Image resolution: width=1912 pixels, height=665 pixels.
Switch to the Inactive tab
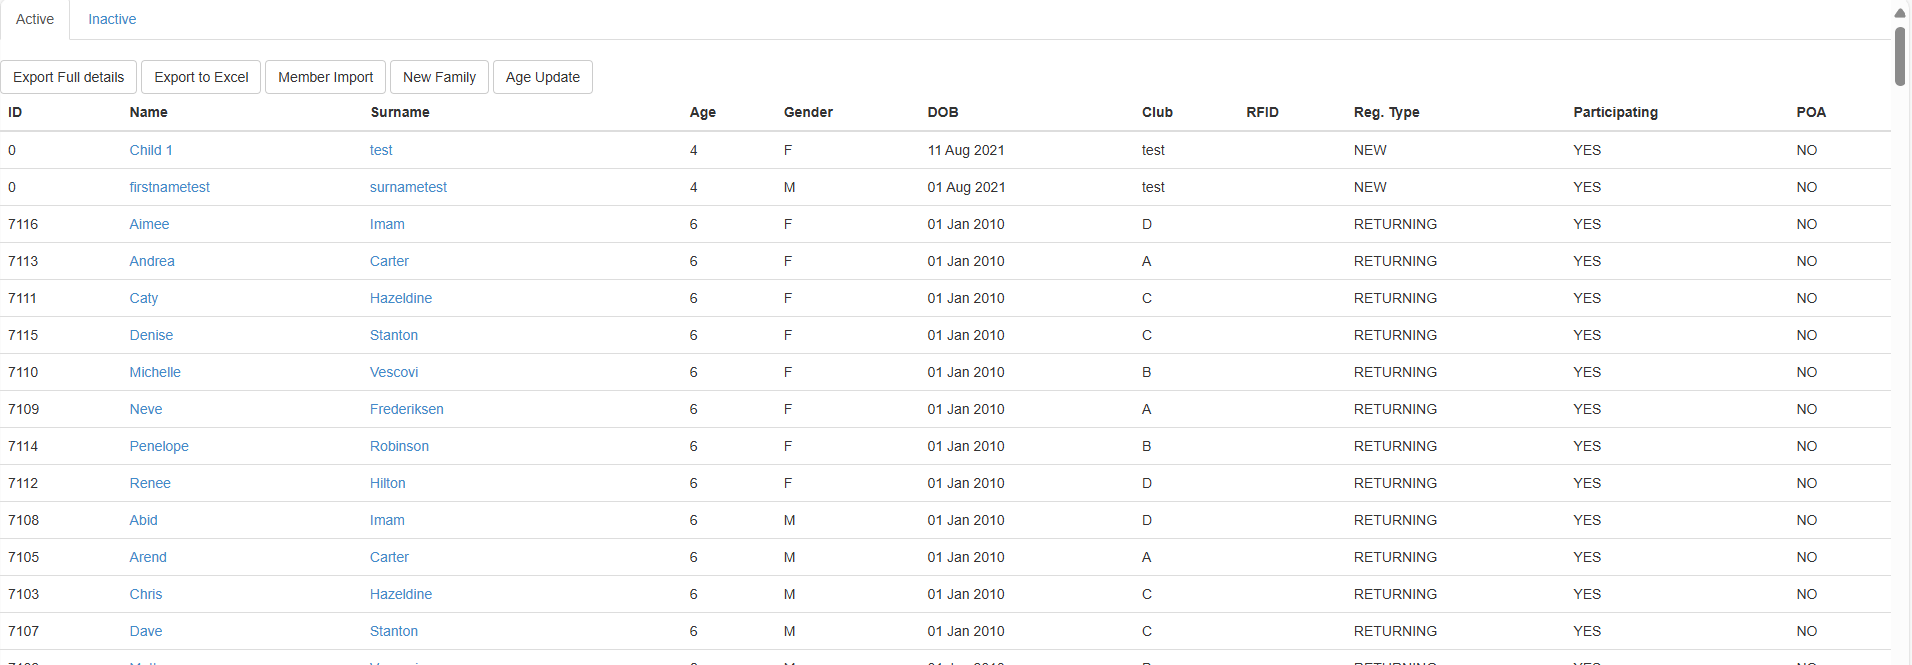[x=112, y=19]
